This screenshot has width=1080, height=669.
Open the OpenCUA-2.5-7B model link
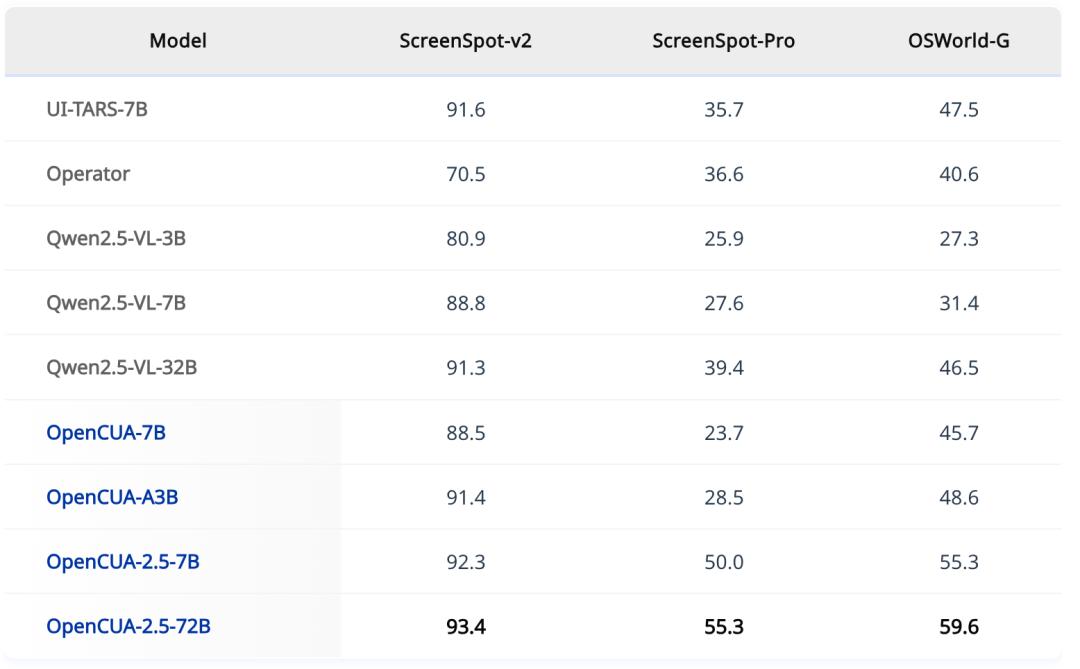click(123, 562)
